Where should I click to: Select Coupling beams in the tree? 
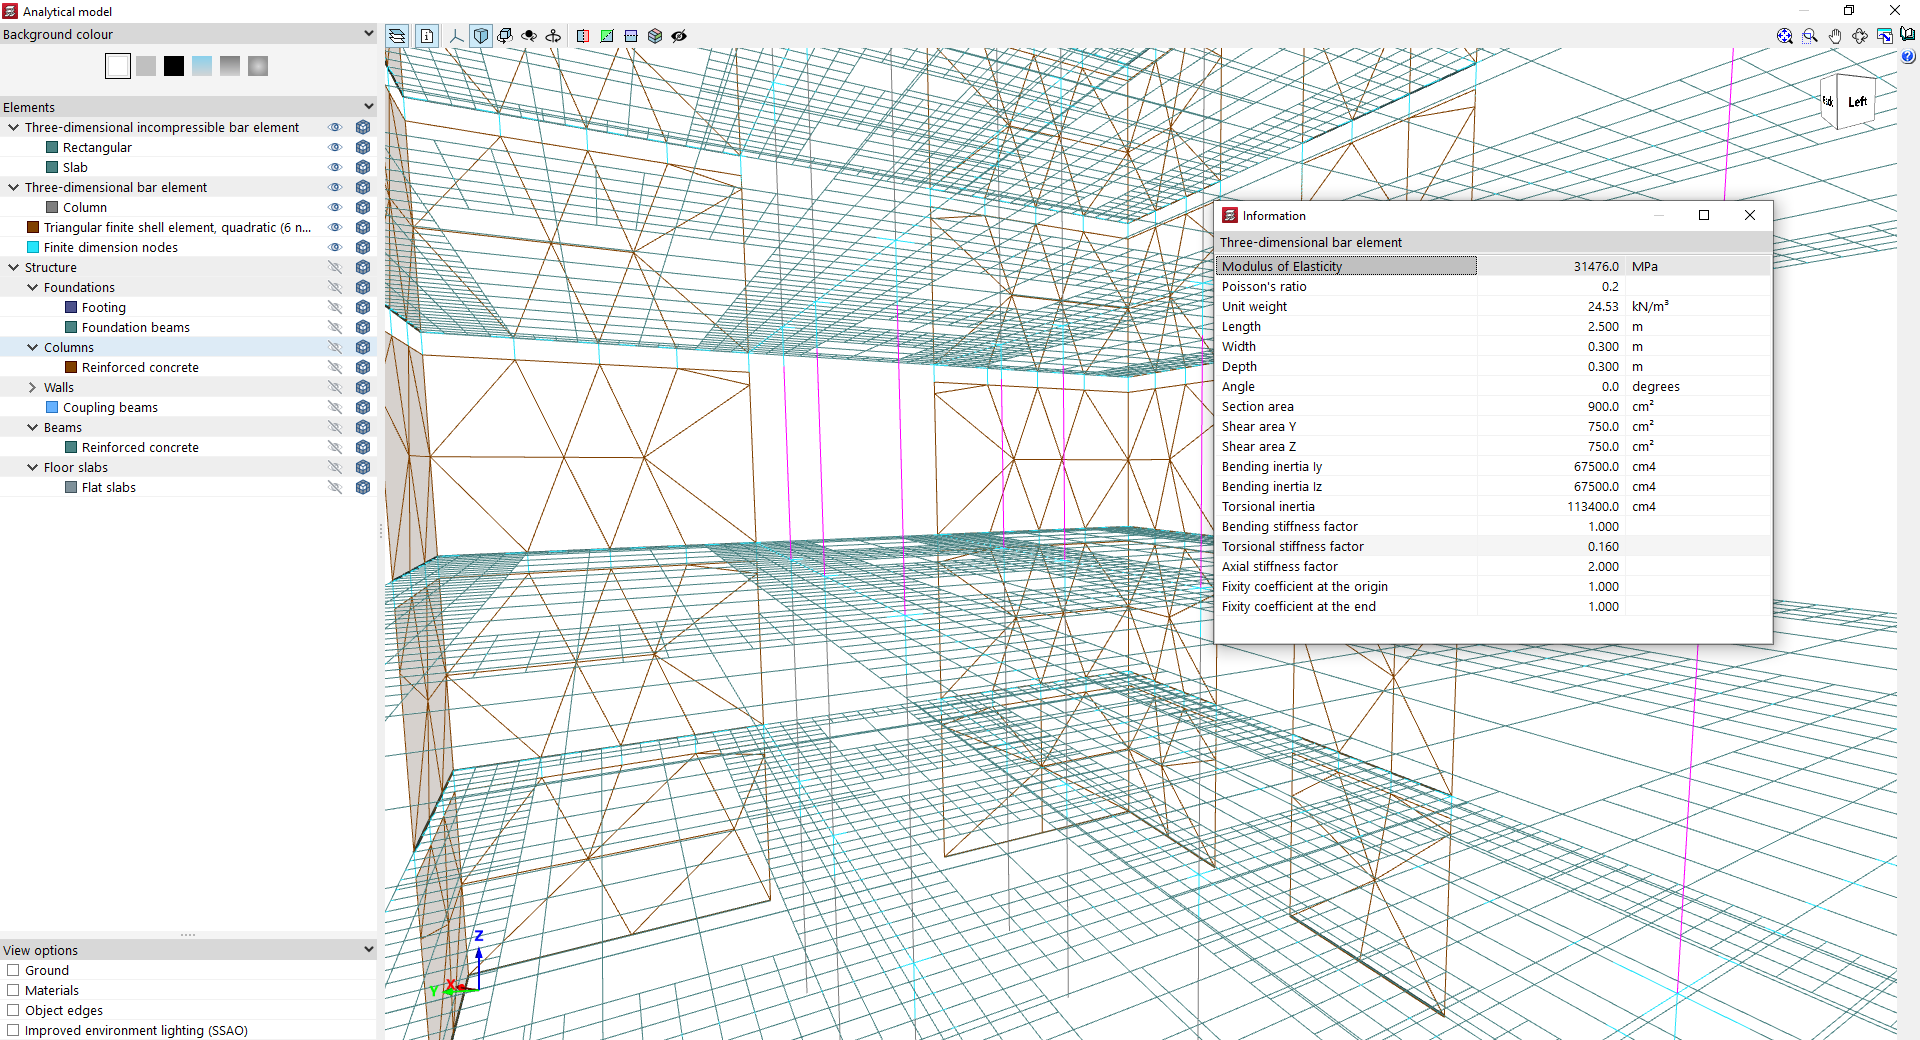(x=110, y=407)
